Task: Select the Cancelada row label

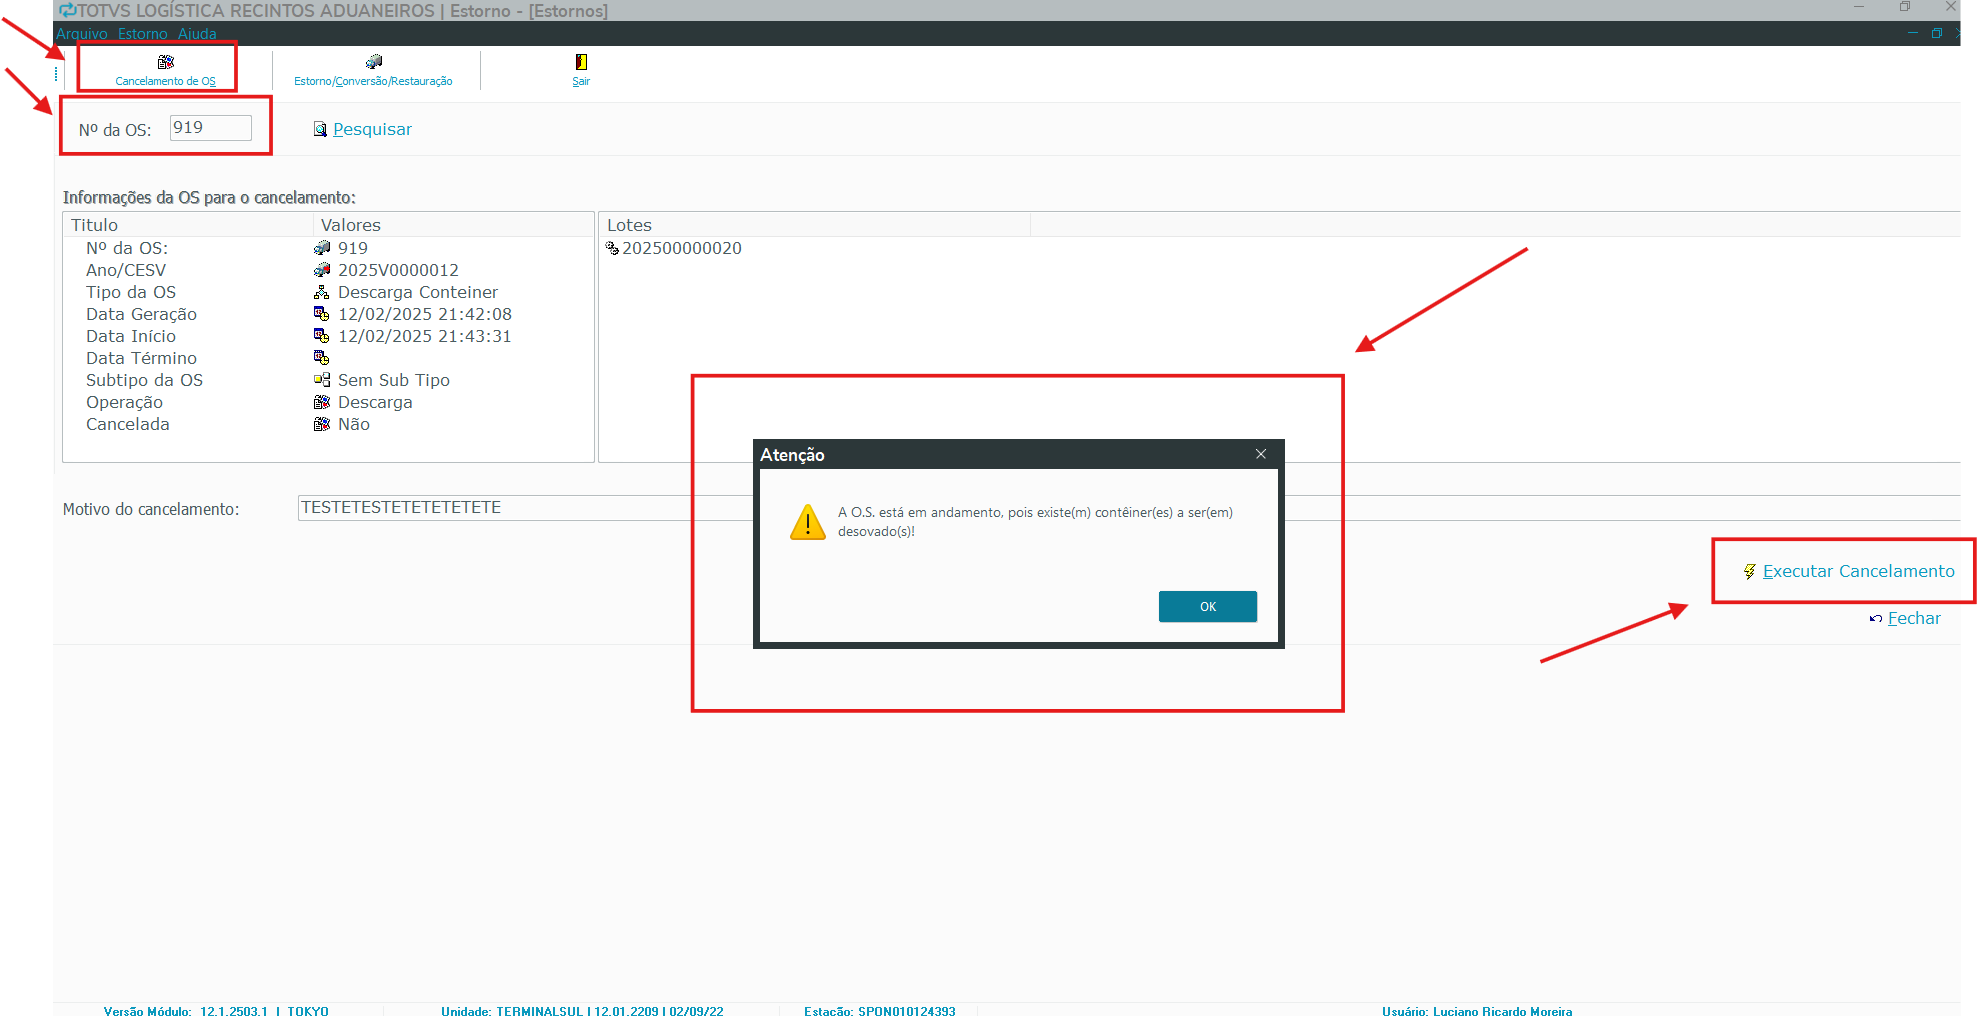Action: click(128, 424)
